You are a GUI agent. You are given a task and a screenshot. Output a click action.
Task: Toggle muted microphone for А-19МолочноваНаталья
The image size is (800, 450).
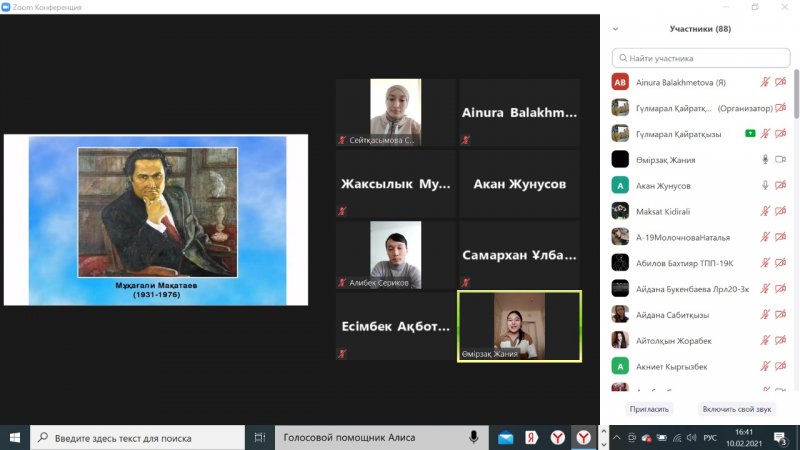(x=765, y=237)
